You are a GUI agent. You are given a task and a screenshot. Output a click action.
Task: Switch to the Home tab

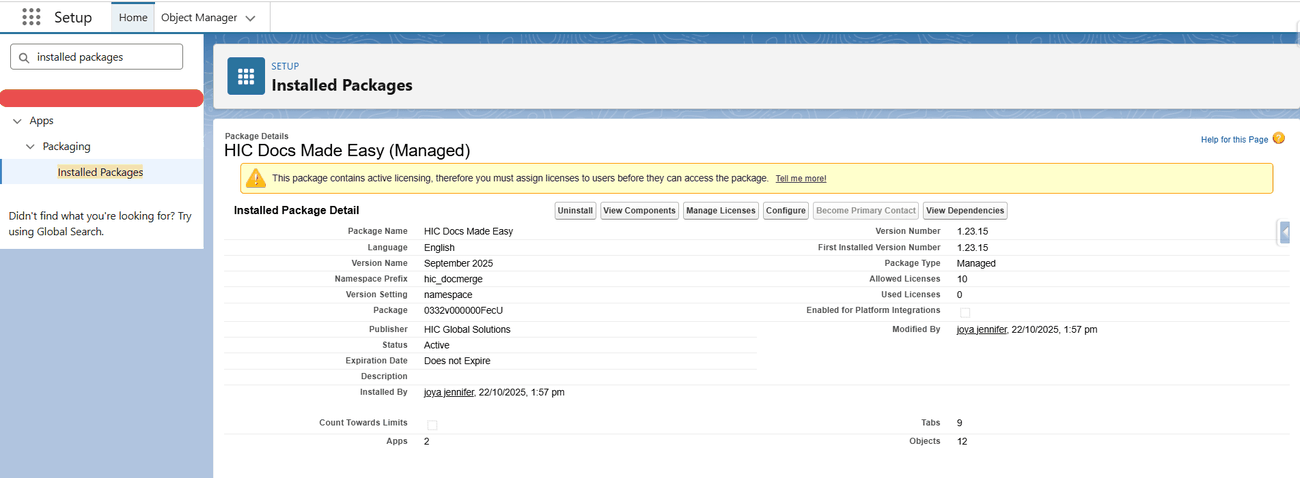point(133,18)
